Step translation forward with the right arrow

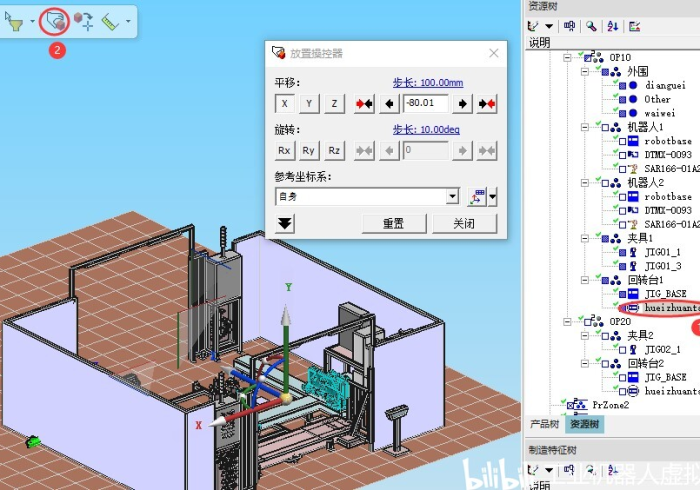[x=462, y=103]
